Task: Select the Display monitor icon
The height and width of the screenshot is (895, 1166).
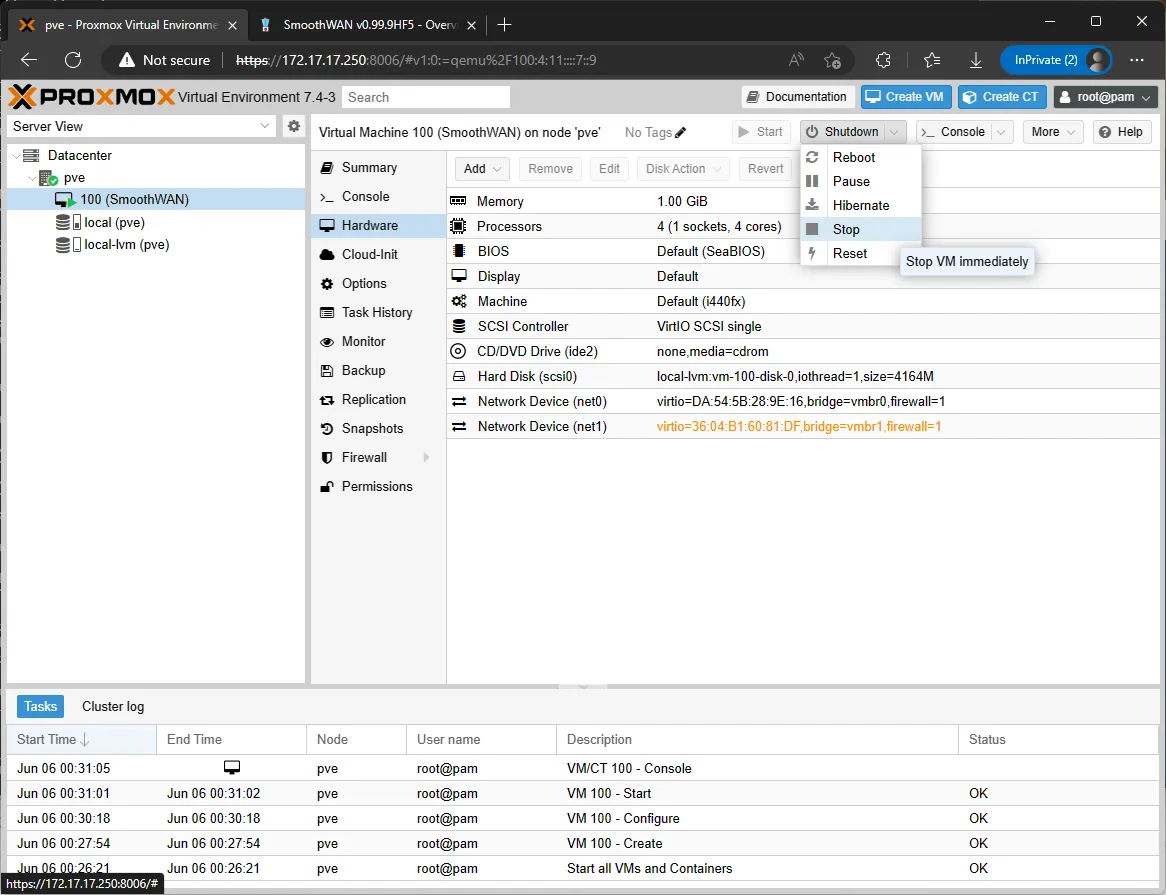Action: pyautogui.click(x=459, y=276)
